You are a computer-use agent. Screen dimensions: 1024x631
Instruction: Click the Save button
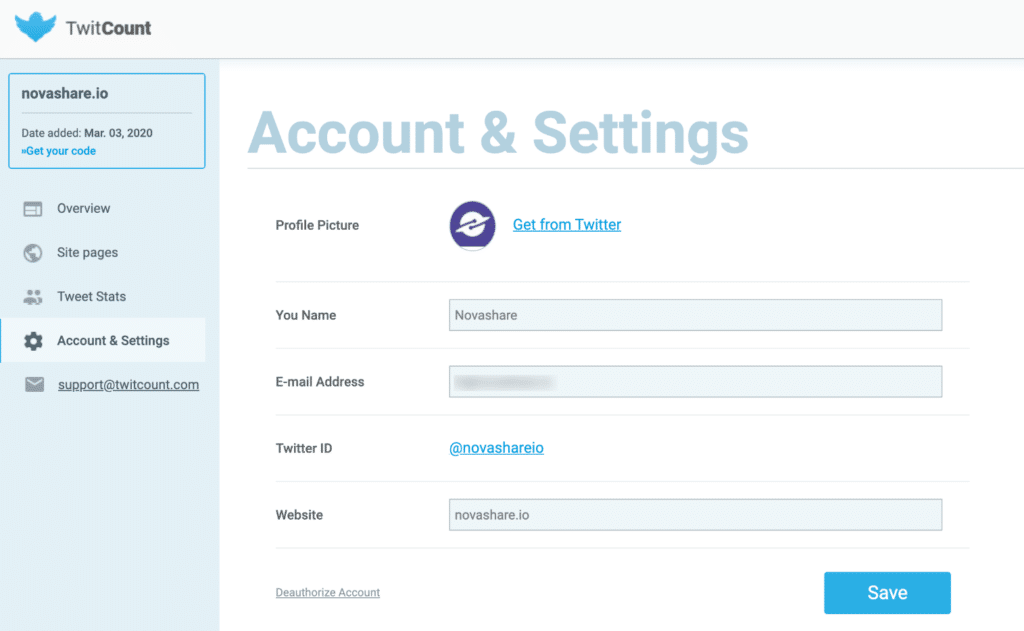(x=887, y=593)
